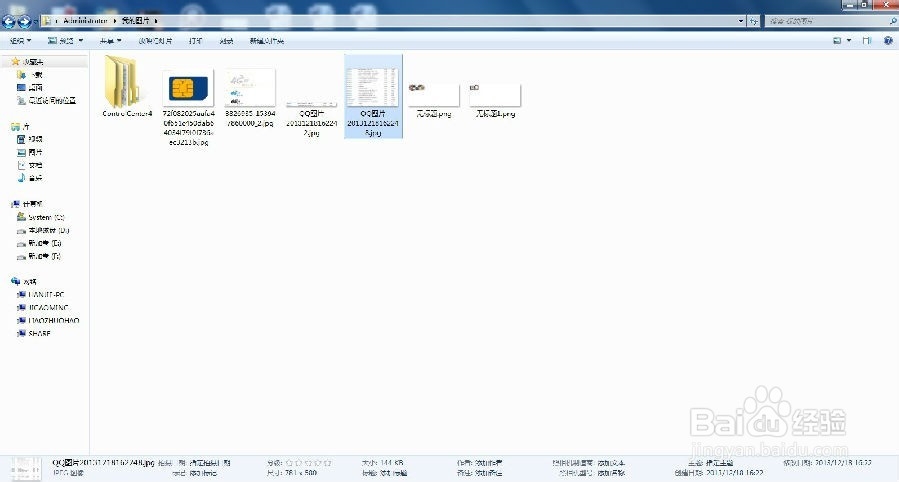
Task: Refresh the folder via address bar refresh icon
Action: (x=753, y=21)
